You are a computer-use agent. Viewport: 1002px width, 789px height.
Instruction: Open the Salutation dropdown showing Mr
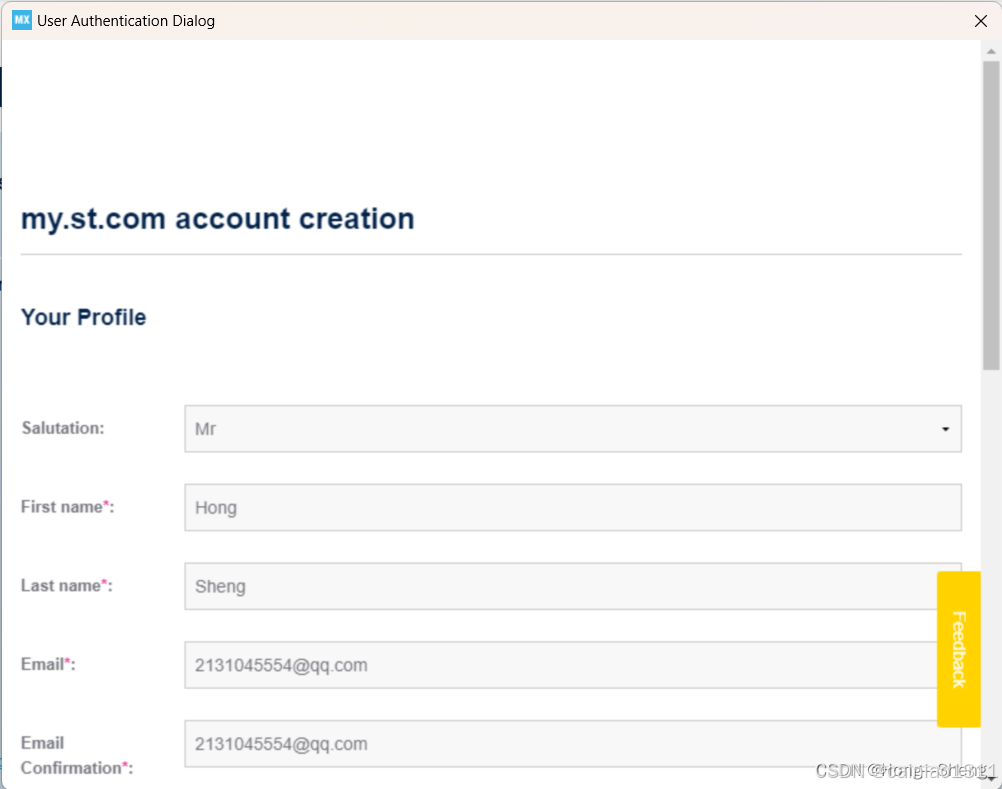click(x=573, y=429)
